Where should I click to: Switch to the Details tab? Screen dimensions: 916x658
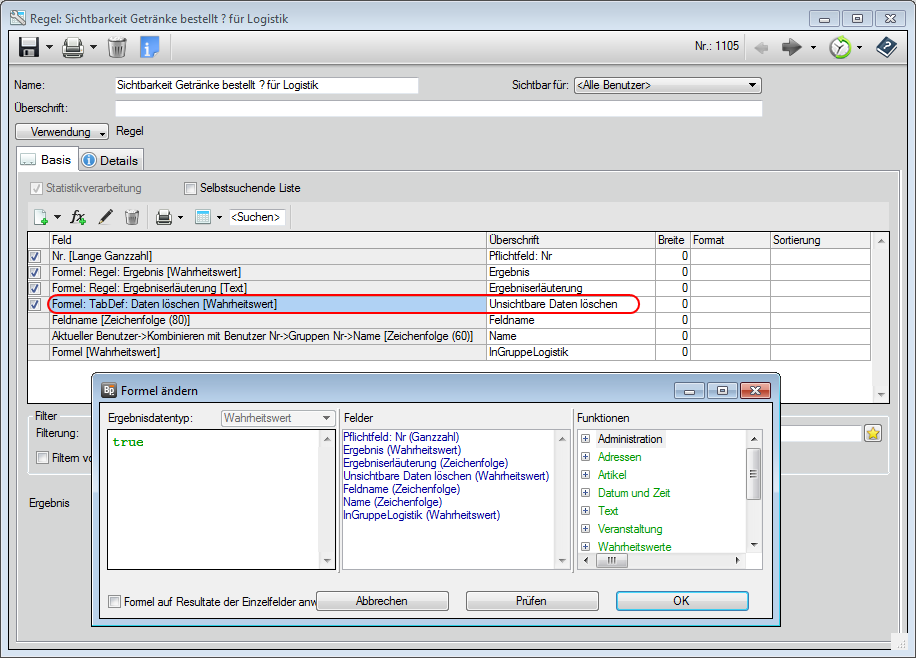pos(111,160)
